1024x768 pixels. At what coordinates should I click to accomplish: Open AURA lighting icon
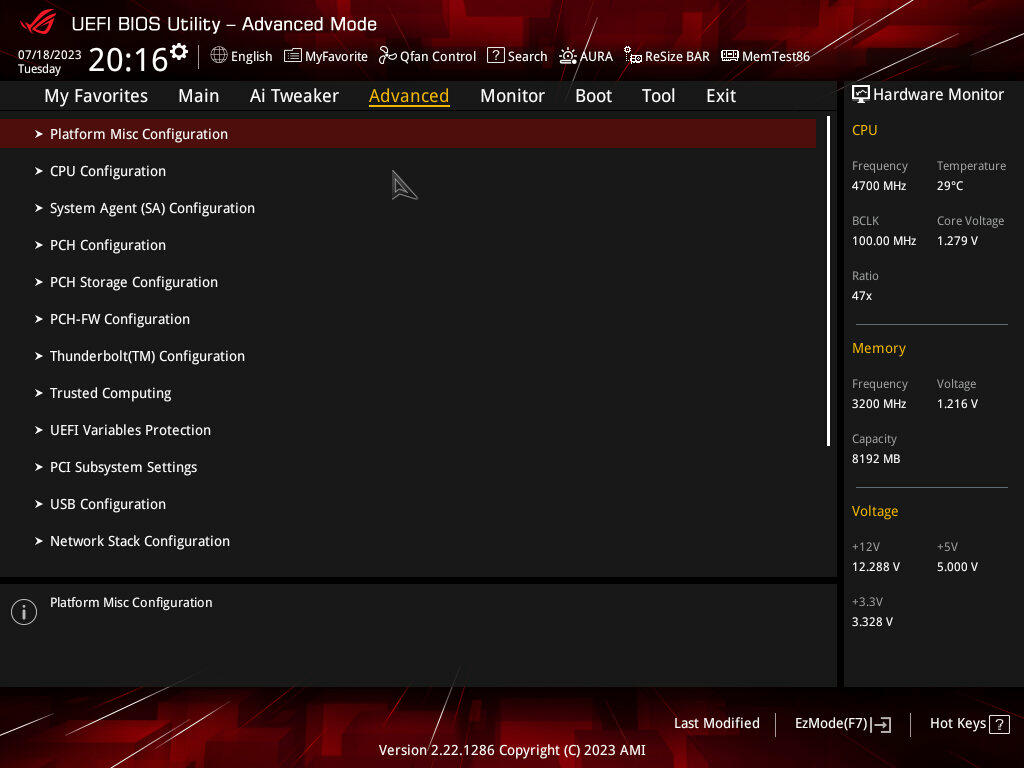pyautogui.click(x=568, y=56)
